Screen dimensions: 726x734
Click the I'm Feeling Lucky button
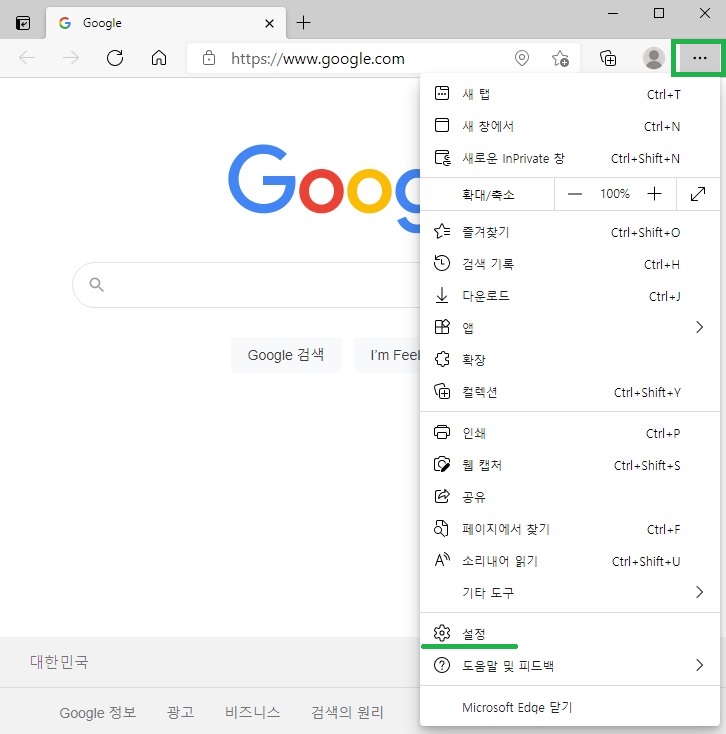point(388,355)
